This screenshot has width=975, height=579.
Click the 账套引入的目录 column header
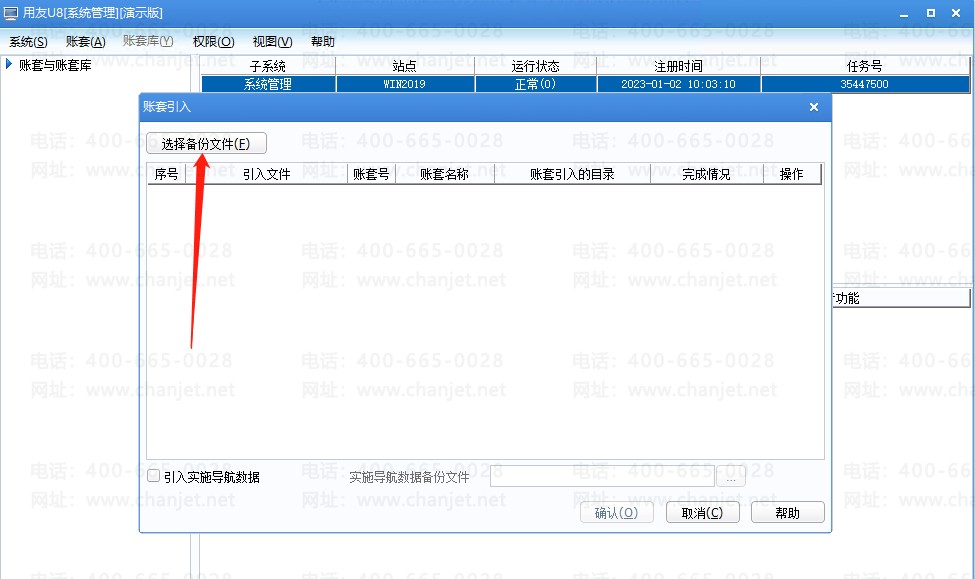click(572, 174)
